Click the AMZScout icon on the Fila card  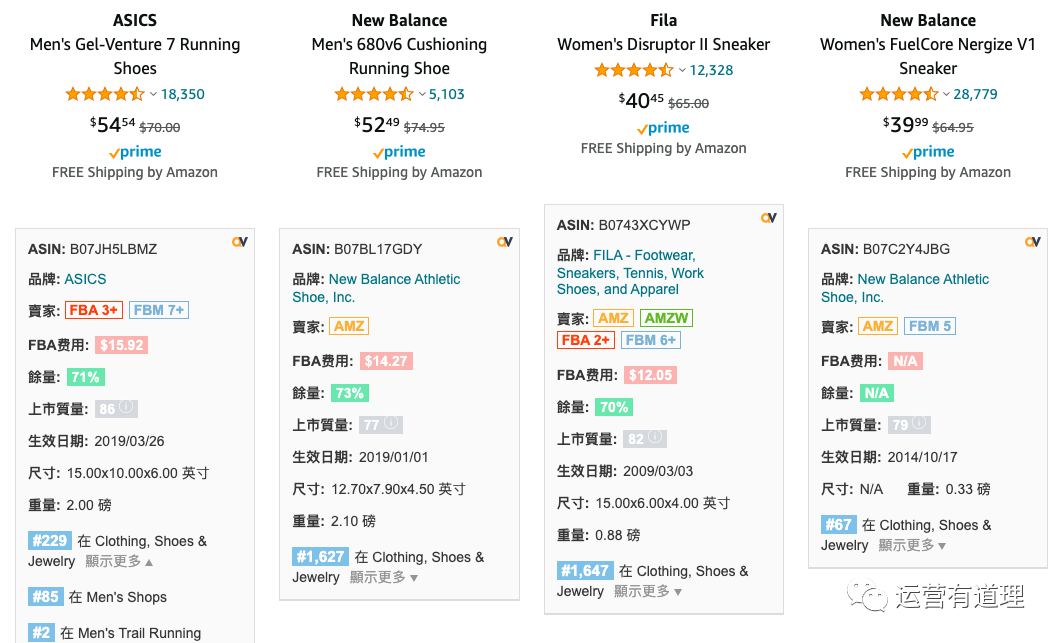pyautogui.click(x=768, y=217)
